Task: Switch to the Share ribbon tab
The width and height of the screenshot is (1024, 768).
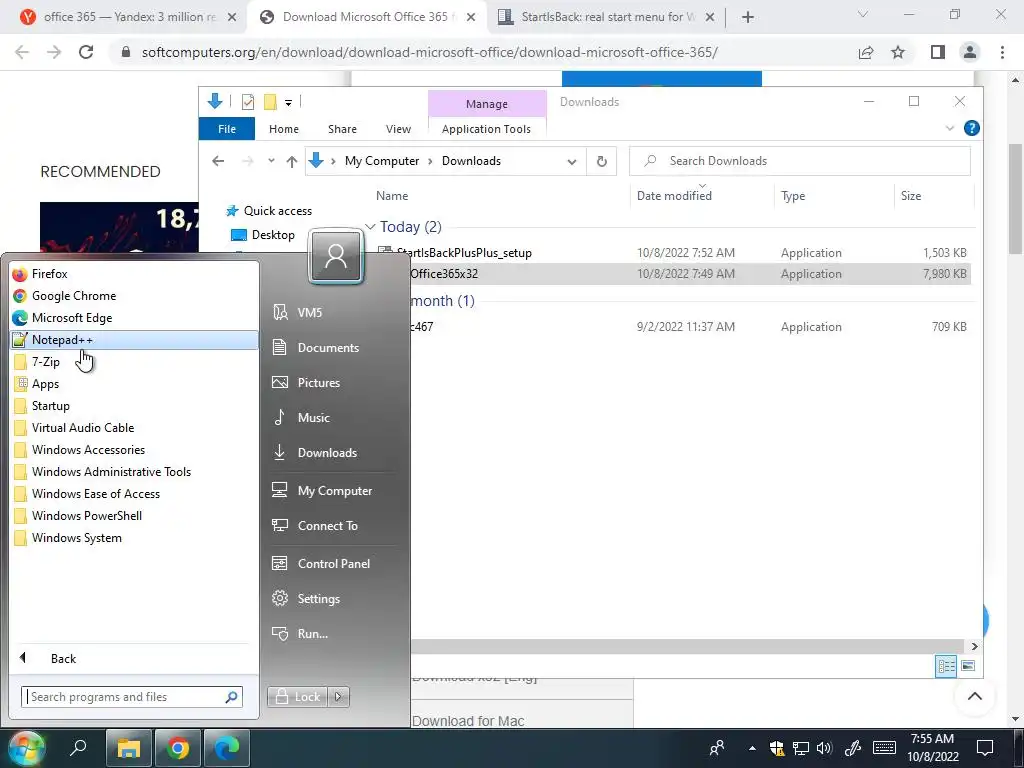Action: pos(342,129)
